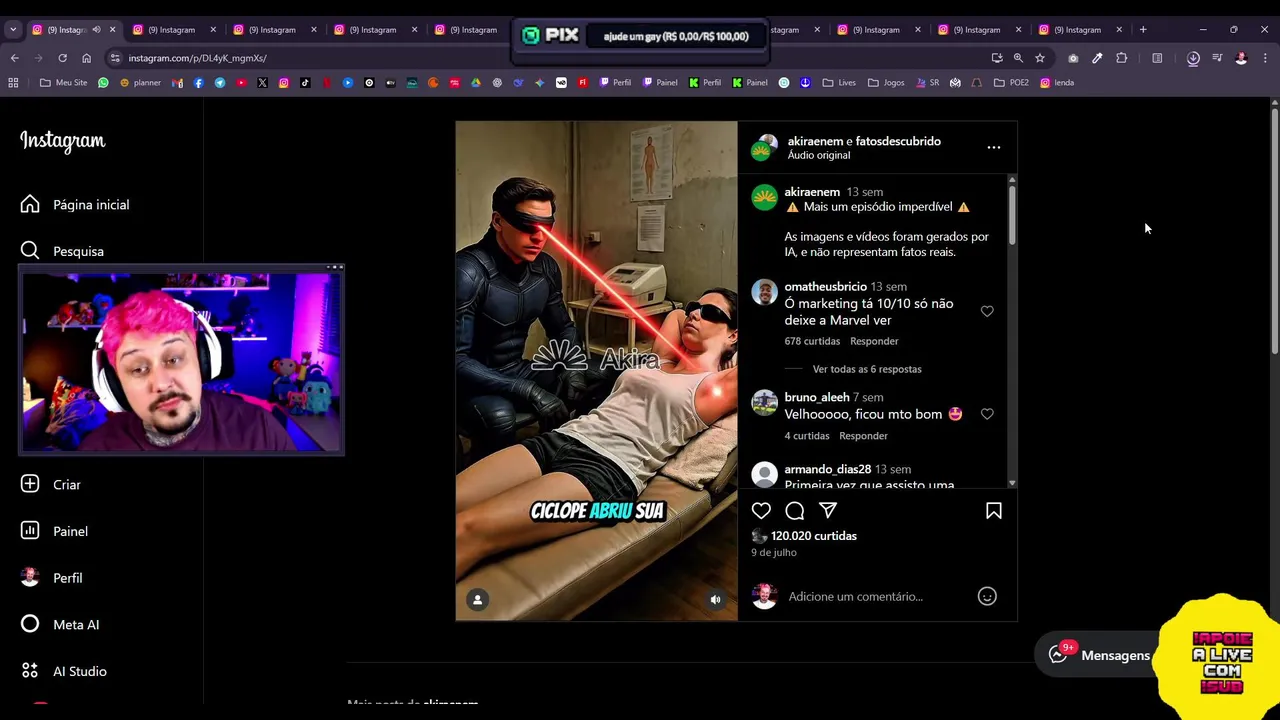Open the POE2 bookmarks folder
The image size is (1280, 720).
point(1011,83)
